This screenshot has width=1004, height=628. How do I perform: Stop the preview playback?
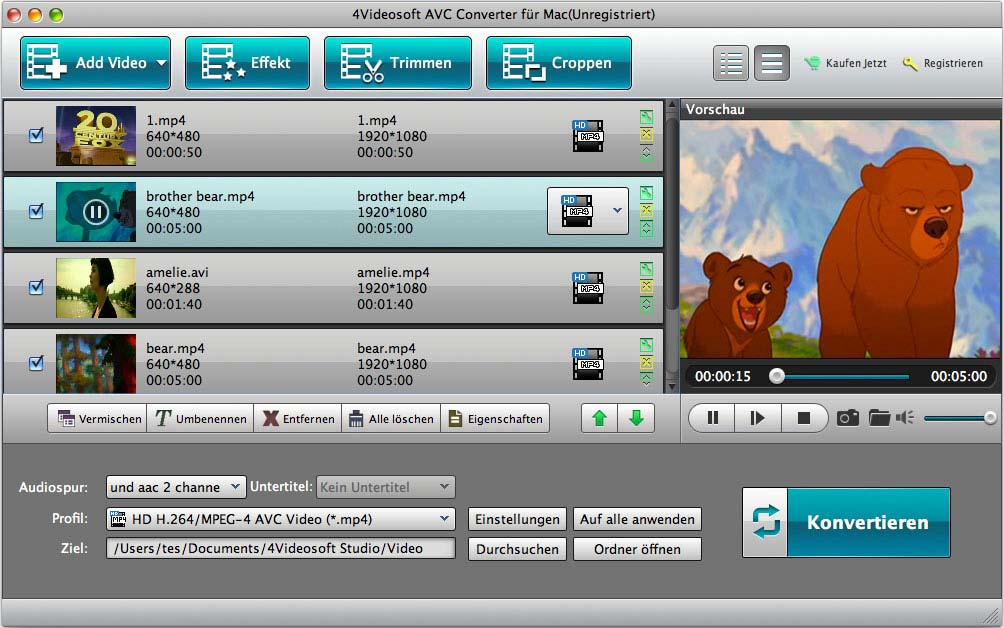(804, 418)
